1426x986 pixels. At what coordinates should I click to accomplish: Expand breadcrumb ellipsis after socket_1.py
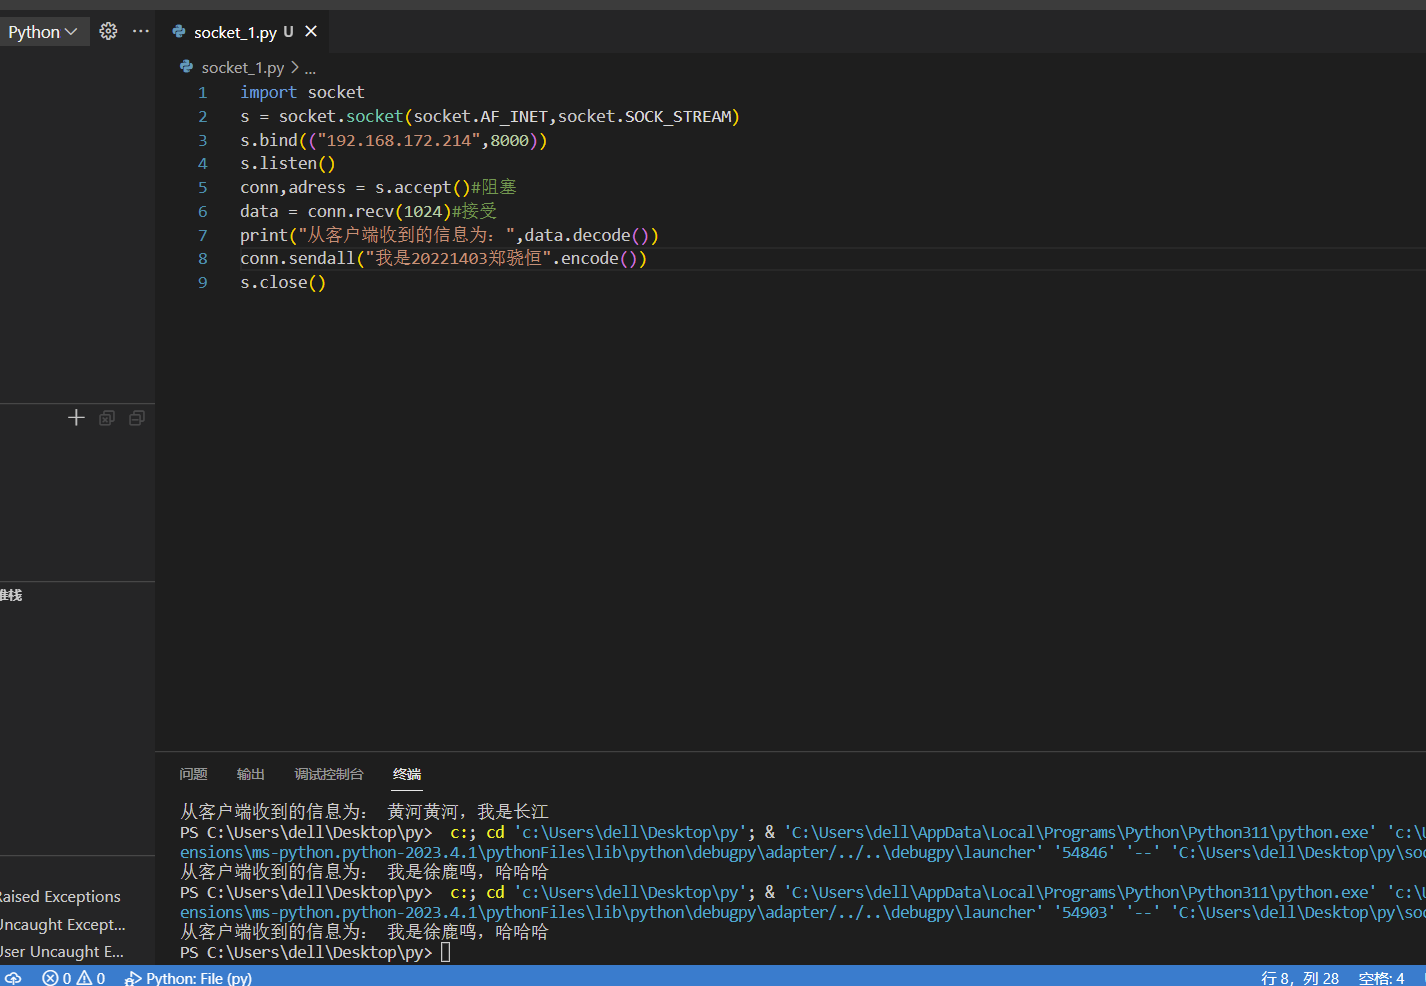[x=310, y=68]
